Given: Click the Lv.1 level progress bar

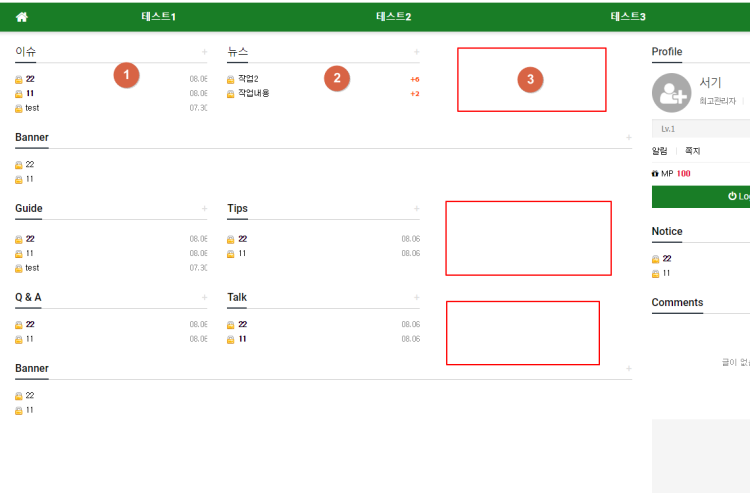Looking at the screenshot, I should point(700,129).
